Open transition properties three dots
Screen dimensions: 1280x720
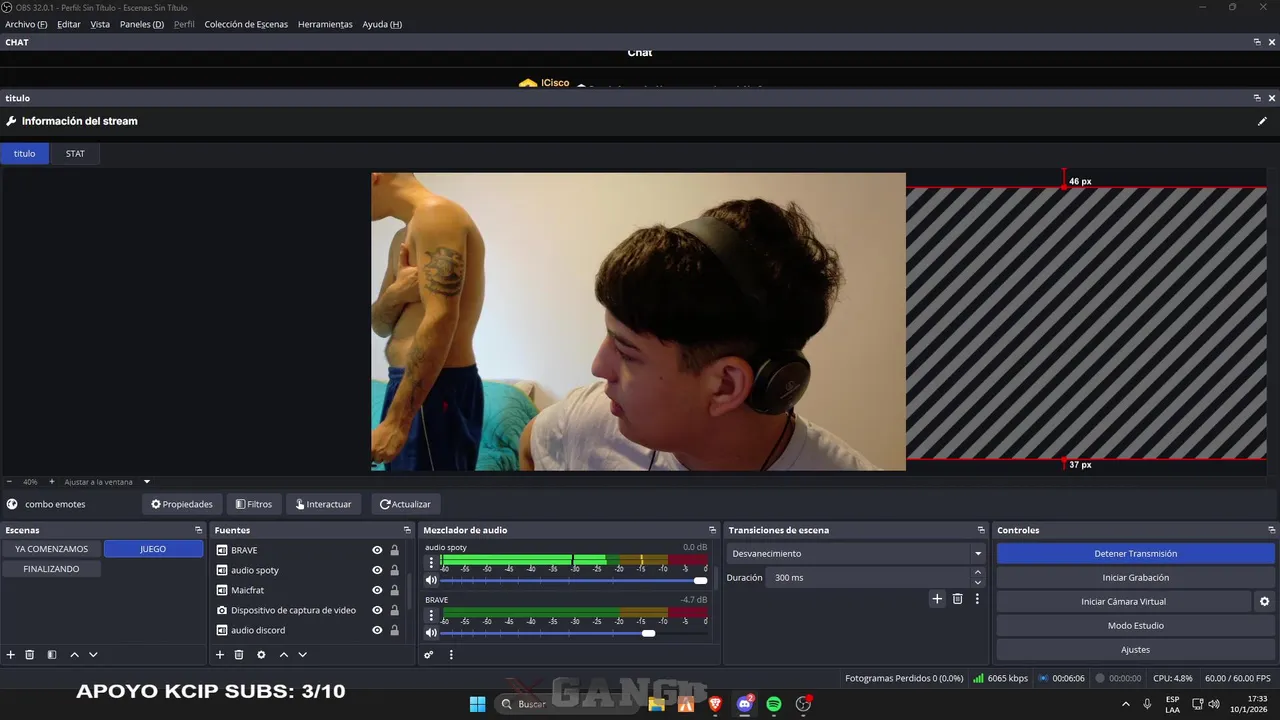click(x=977, y=599)
